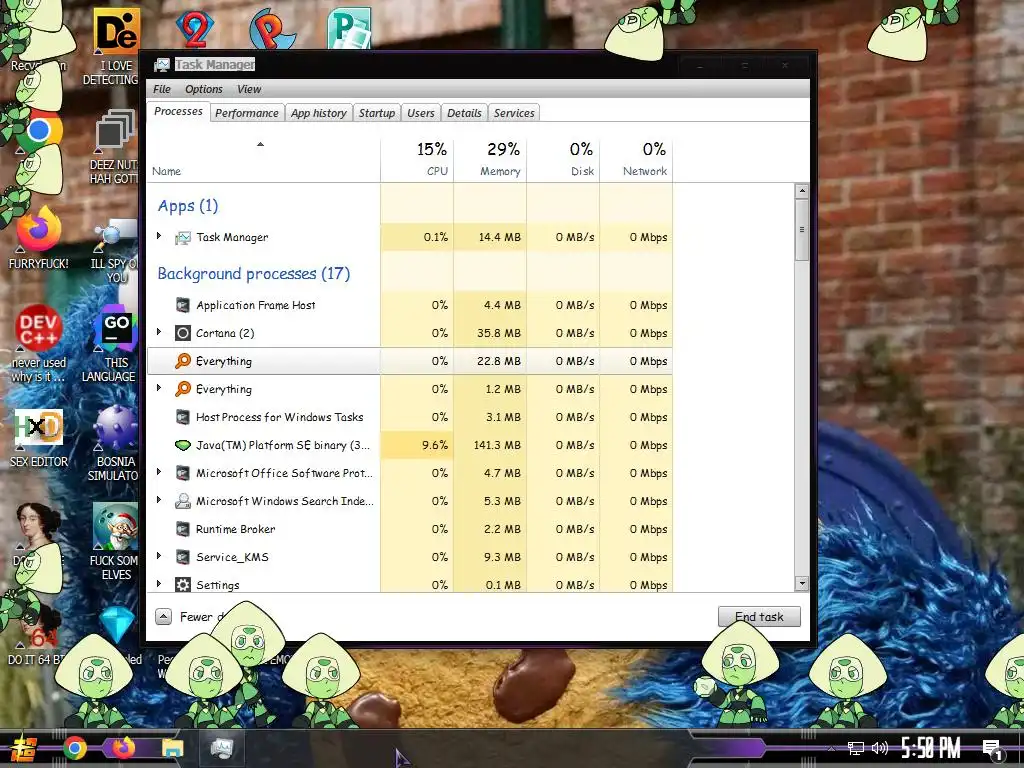Show hidden system tray icons chevron

coord(831,748)
